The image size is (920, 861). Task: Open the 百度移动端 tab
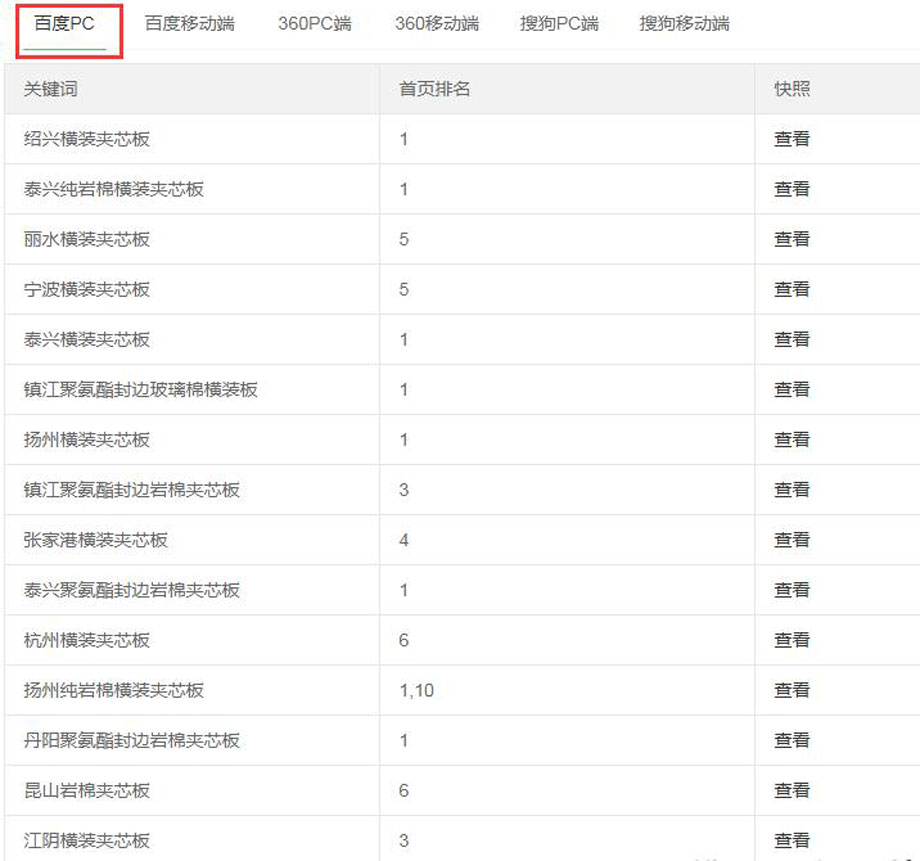tap(189, 24)
